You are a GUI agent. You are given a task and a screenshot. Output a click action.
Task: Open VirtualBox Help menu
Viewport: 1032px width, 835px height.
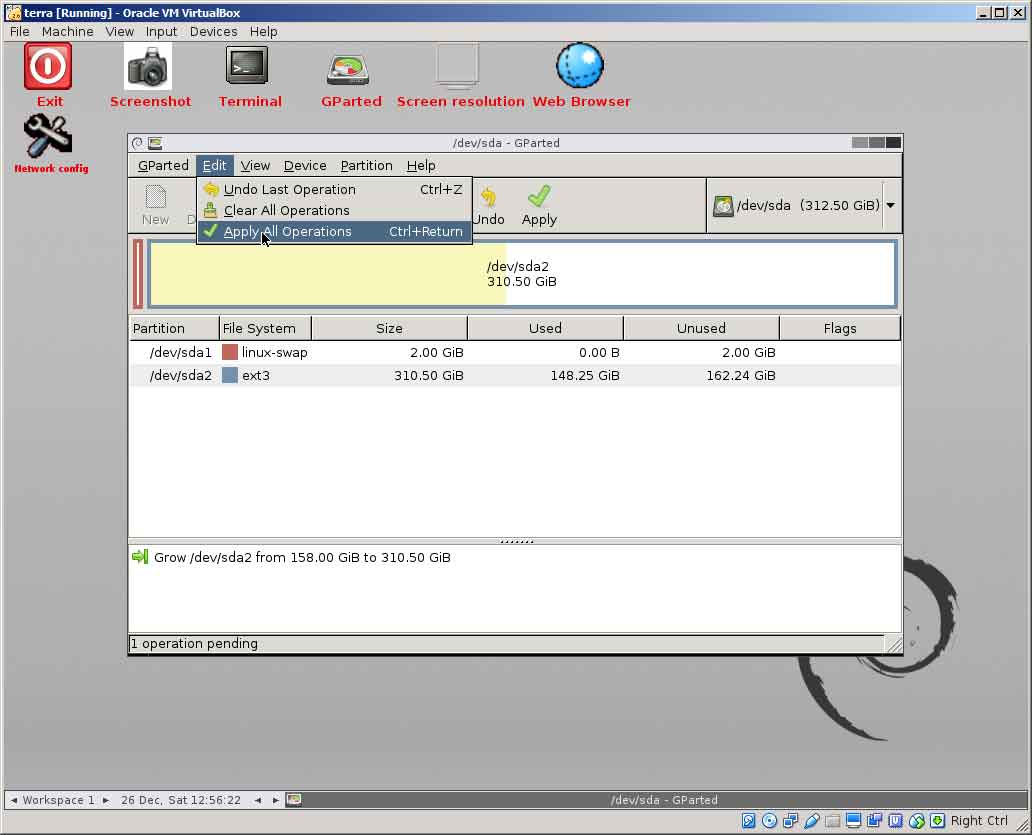pyautogui.click(x=263, y=32)
